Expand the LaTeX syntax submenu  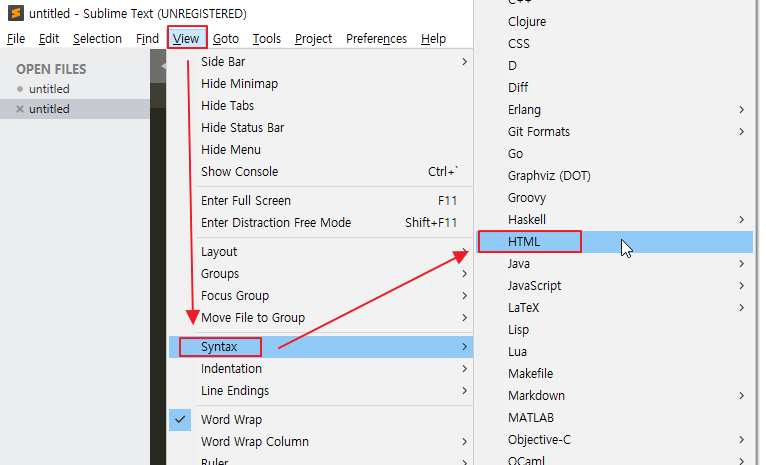(615, 307)
